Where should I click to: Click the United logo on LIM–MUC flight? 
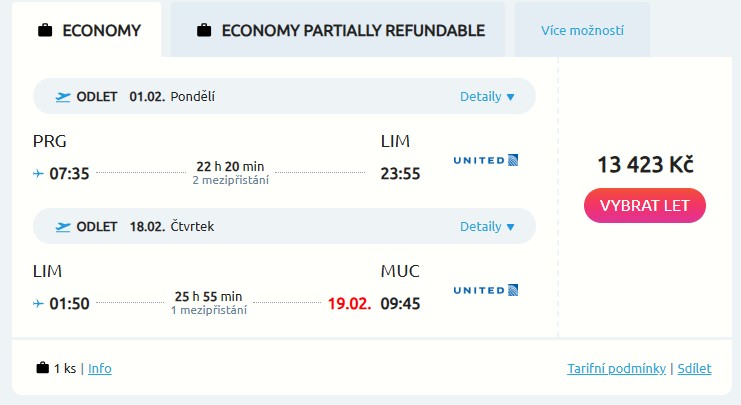coord(486,290)
